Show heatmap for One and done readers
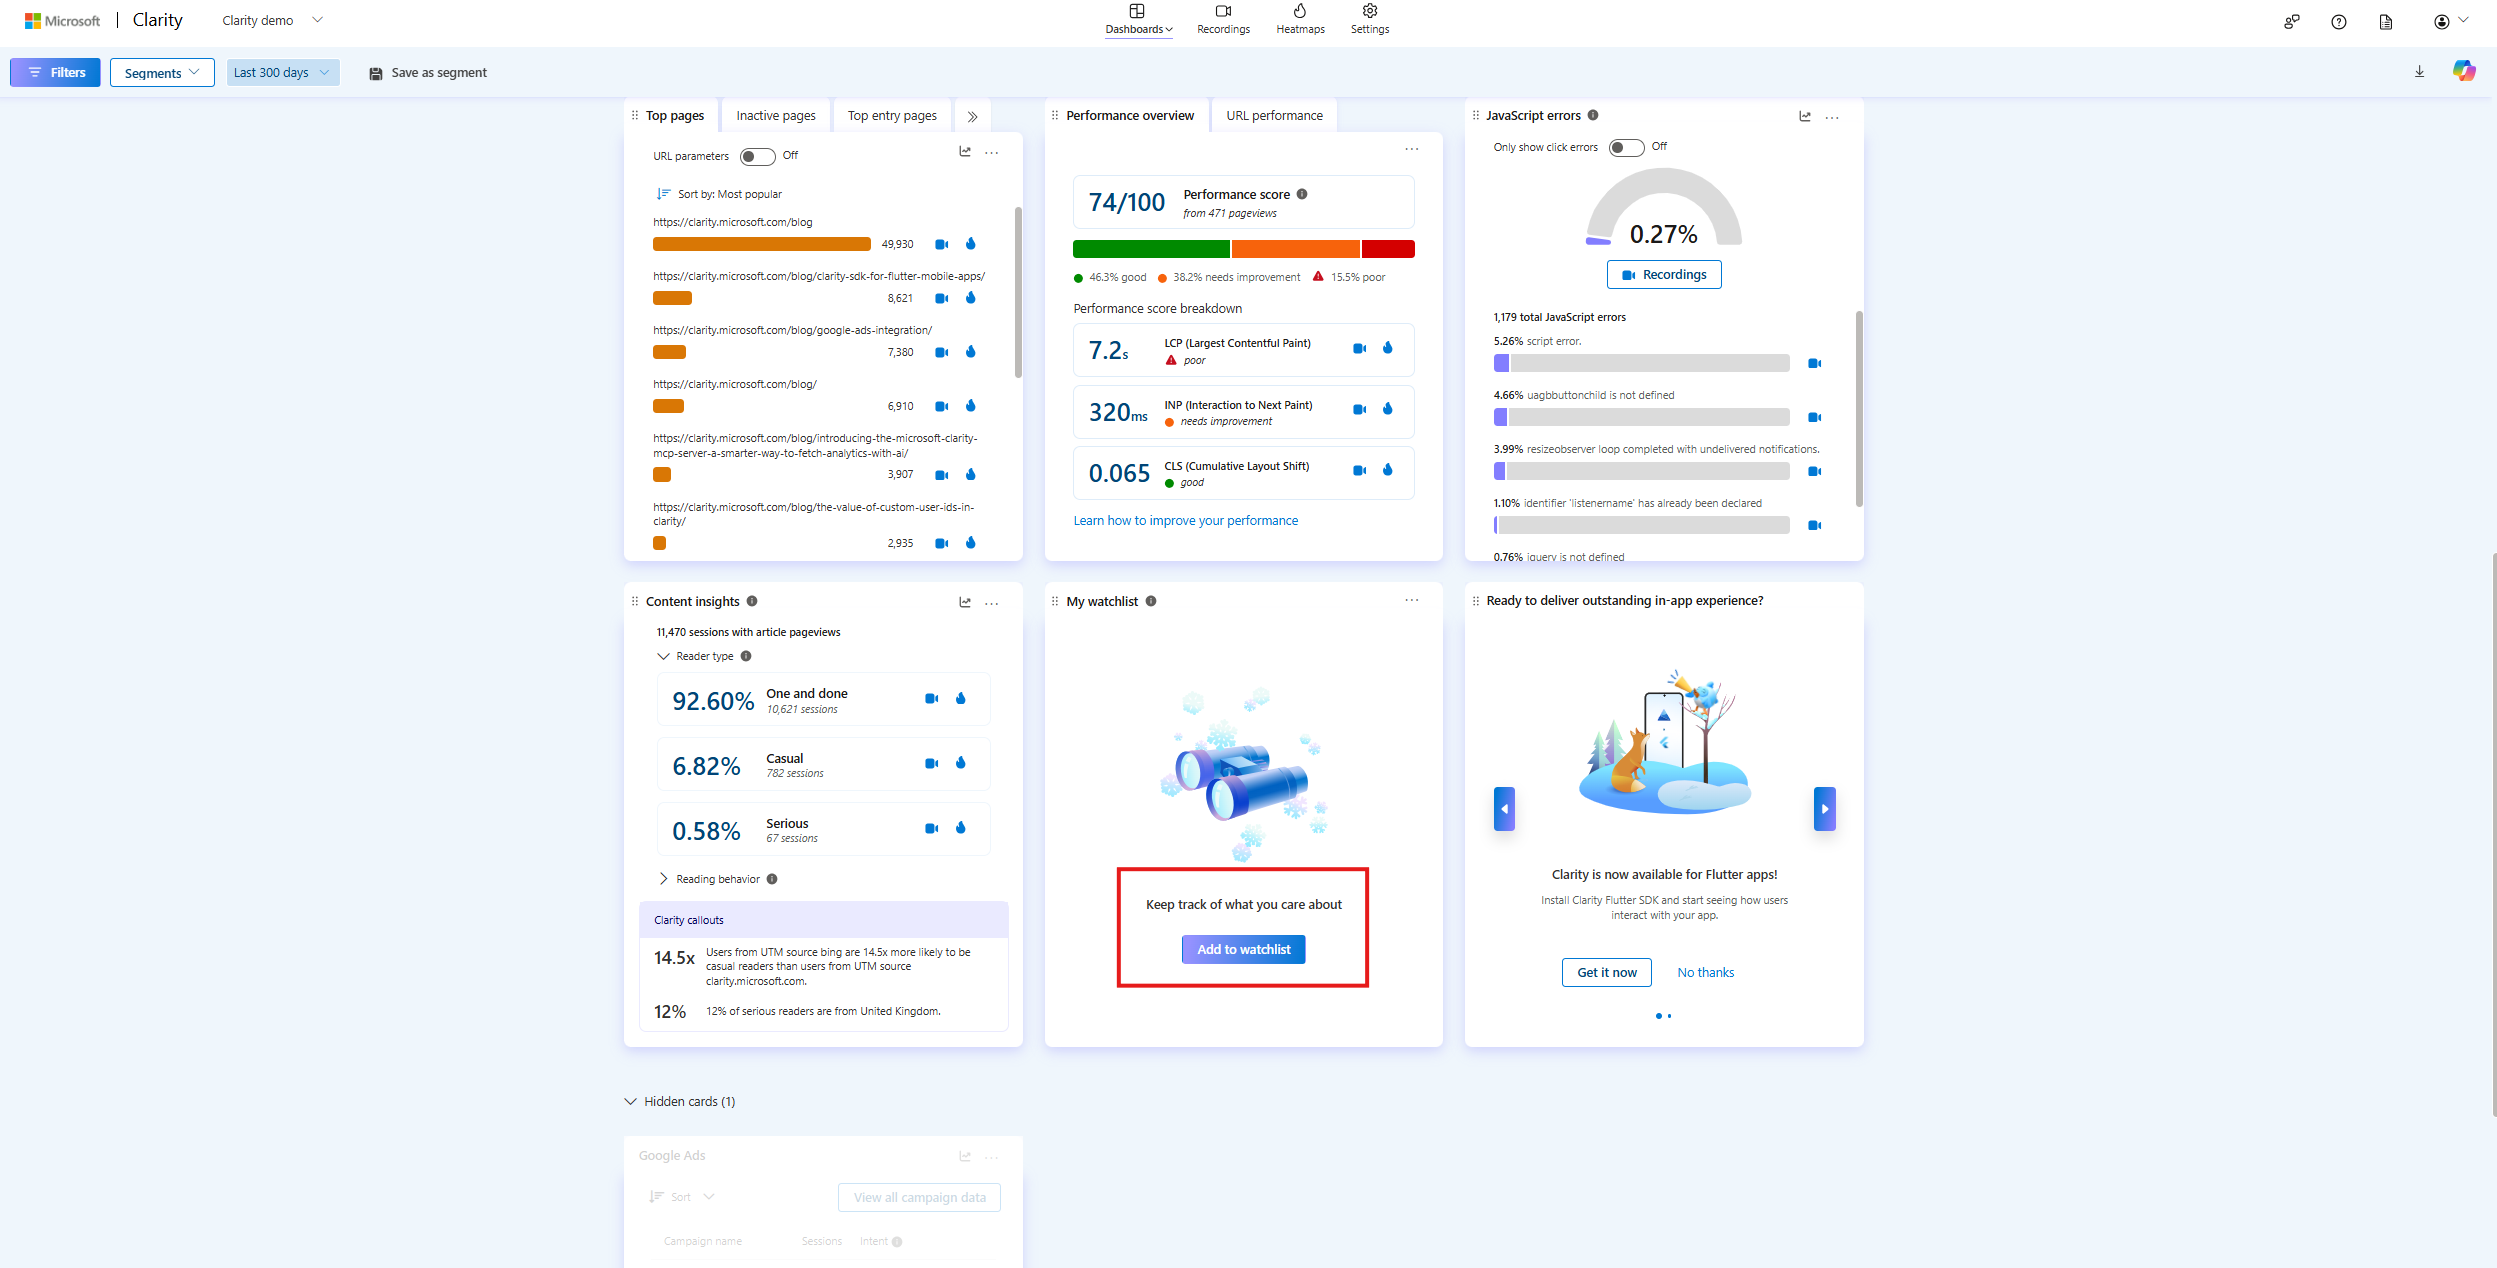2497x1268 pixels. coord(960,699)
